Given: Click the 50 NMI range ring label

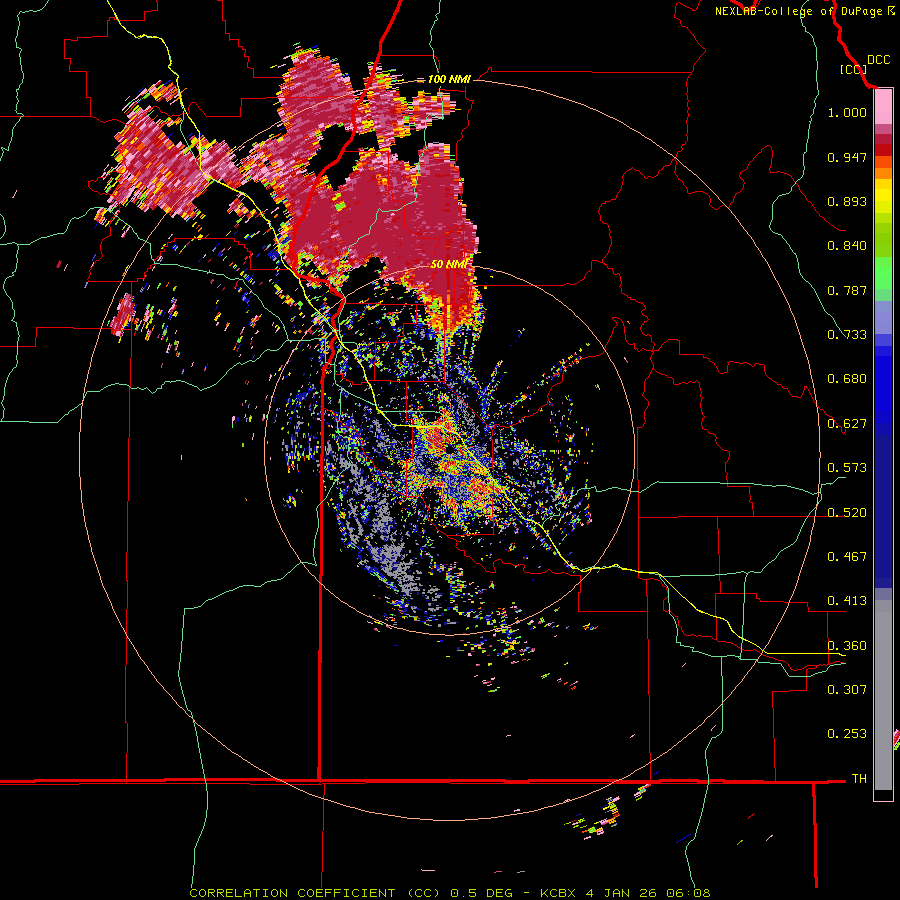Looking at the screenshot, I should tap(449, 265).
